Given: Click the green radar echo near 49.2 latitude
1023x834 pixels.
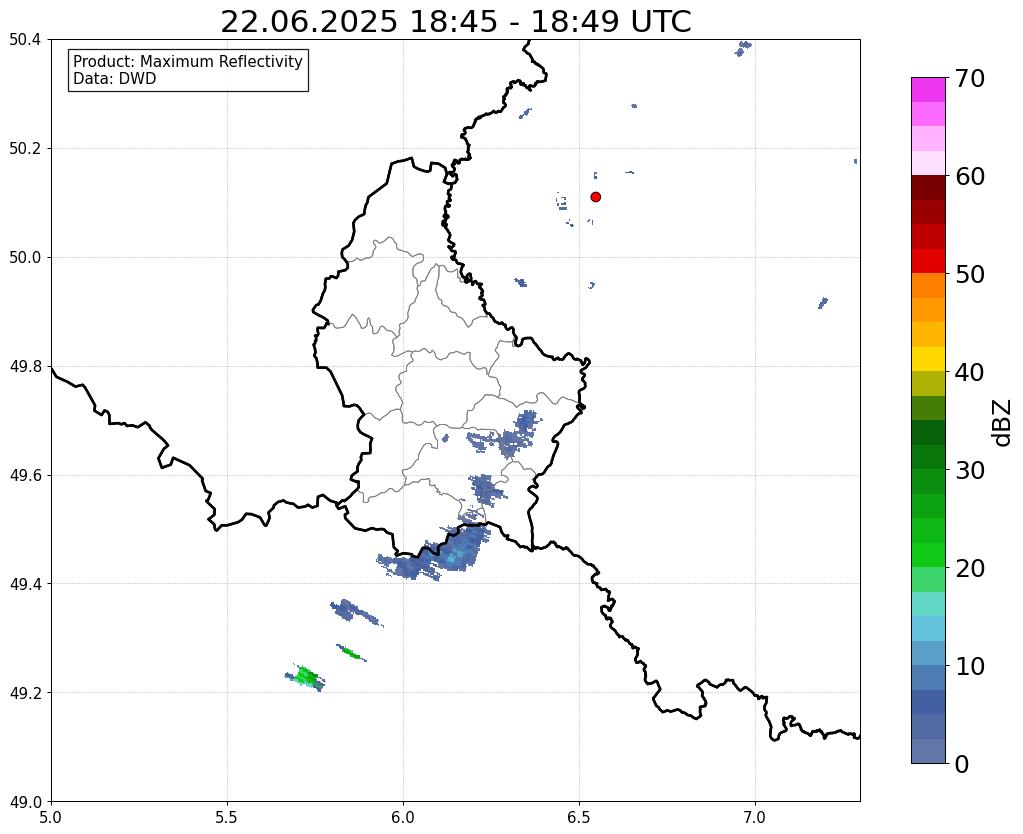Looking at the screenshot, I should point(306,678).
